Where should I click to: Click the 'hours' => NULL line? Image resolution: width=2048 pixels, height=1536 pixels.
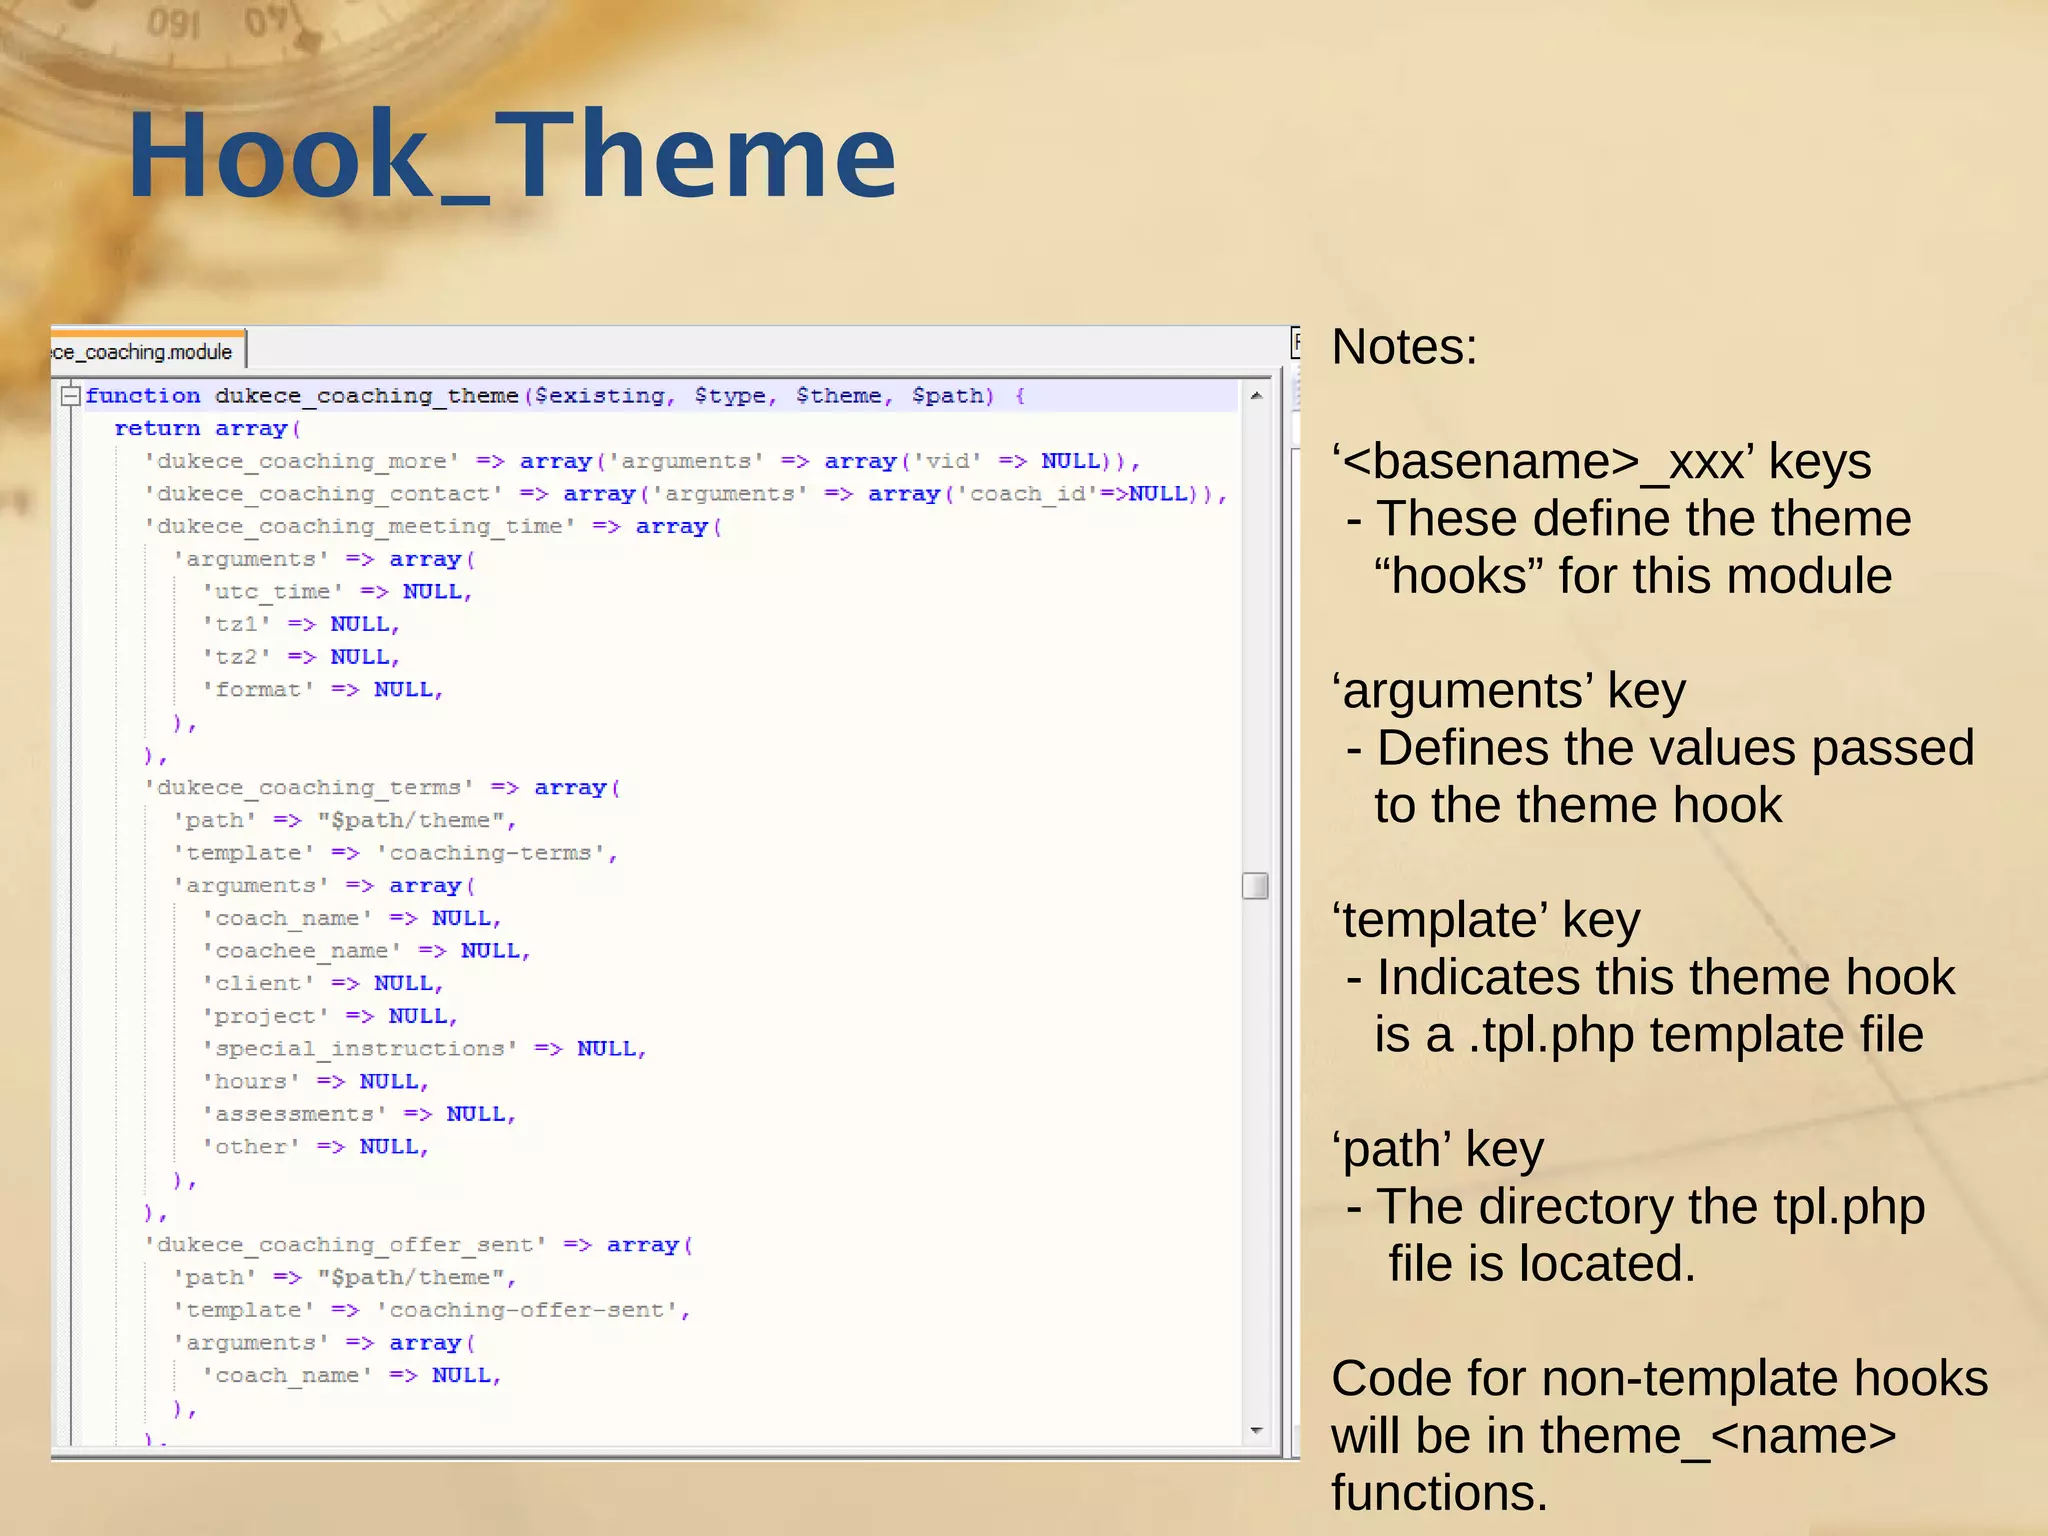317,1082
